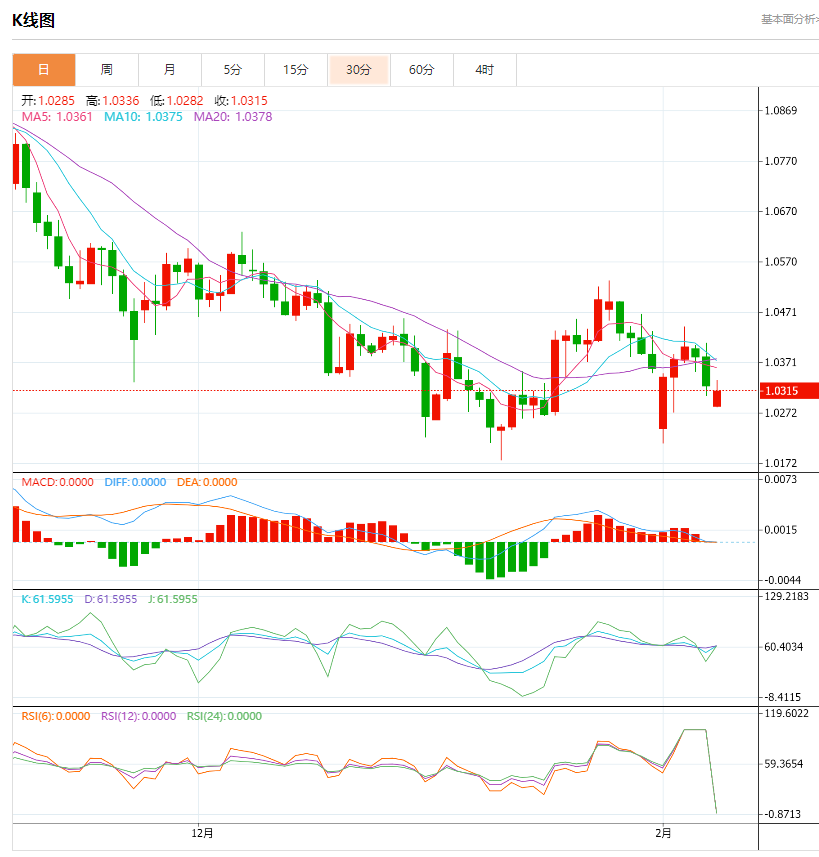This screenshot has width=819, height=857.
Task: Open the 5分 interval tab
Action: click(x=232, y=69)
